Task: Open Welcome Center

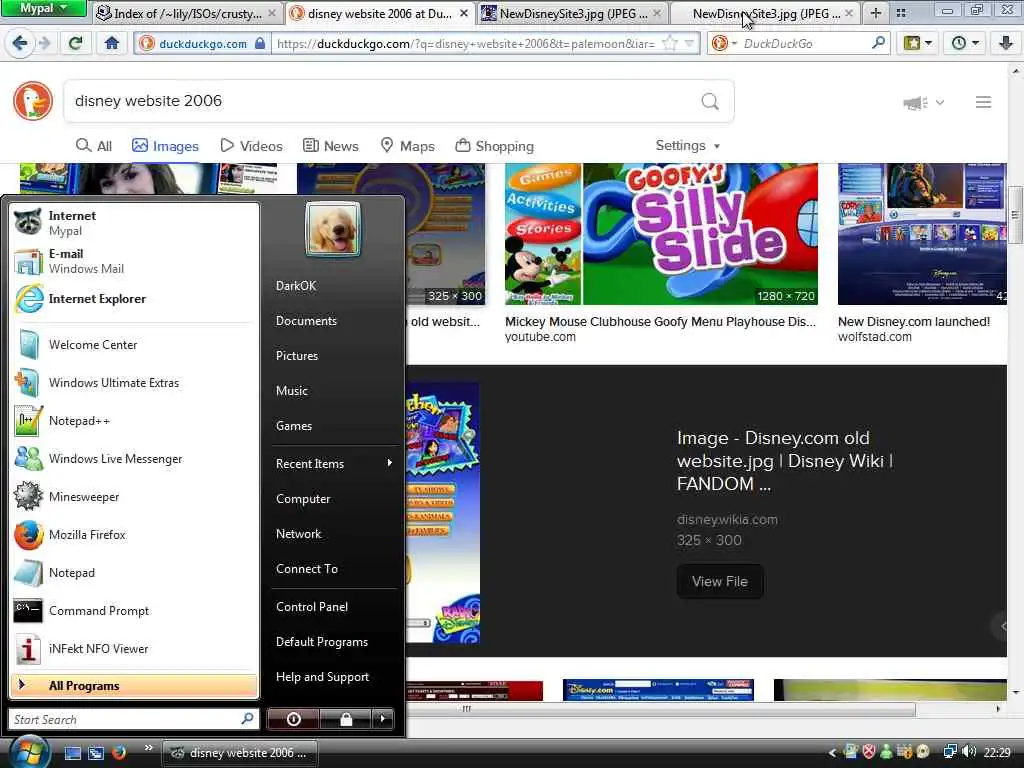Action: [134, 345]
